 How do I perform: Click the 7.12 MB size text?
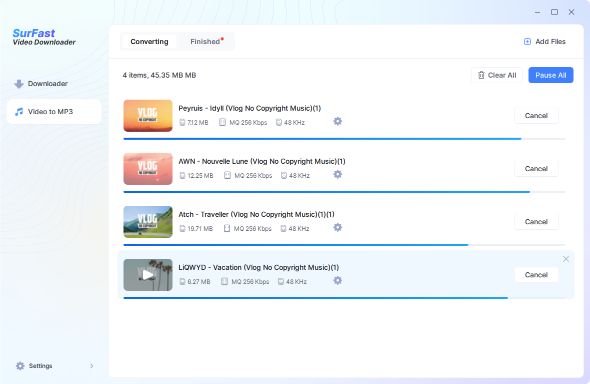(x=198, y=123)
